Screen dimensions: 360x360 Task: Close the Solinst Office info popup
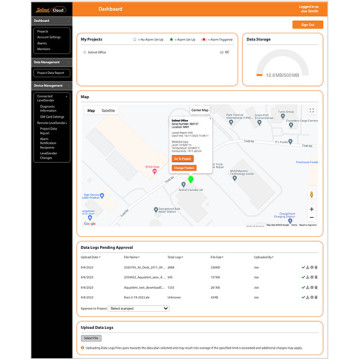(210, 118)
